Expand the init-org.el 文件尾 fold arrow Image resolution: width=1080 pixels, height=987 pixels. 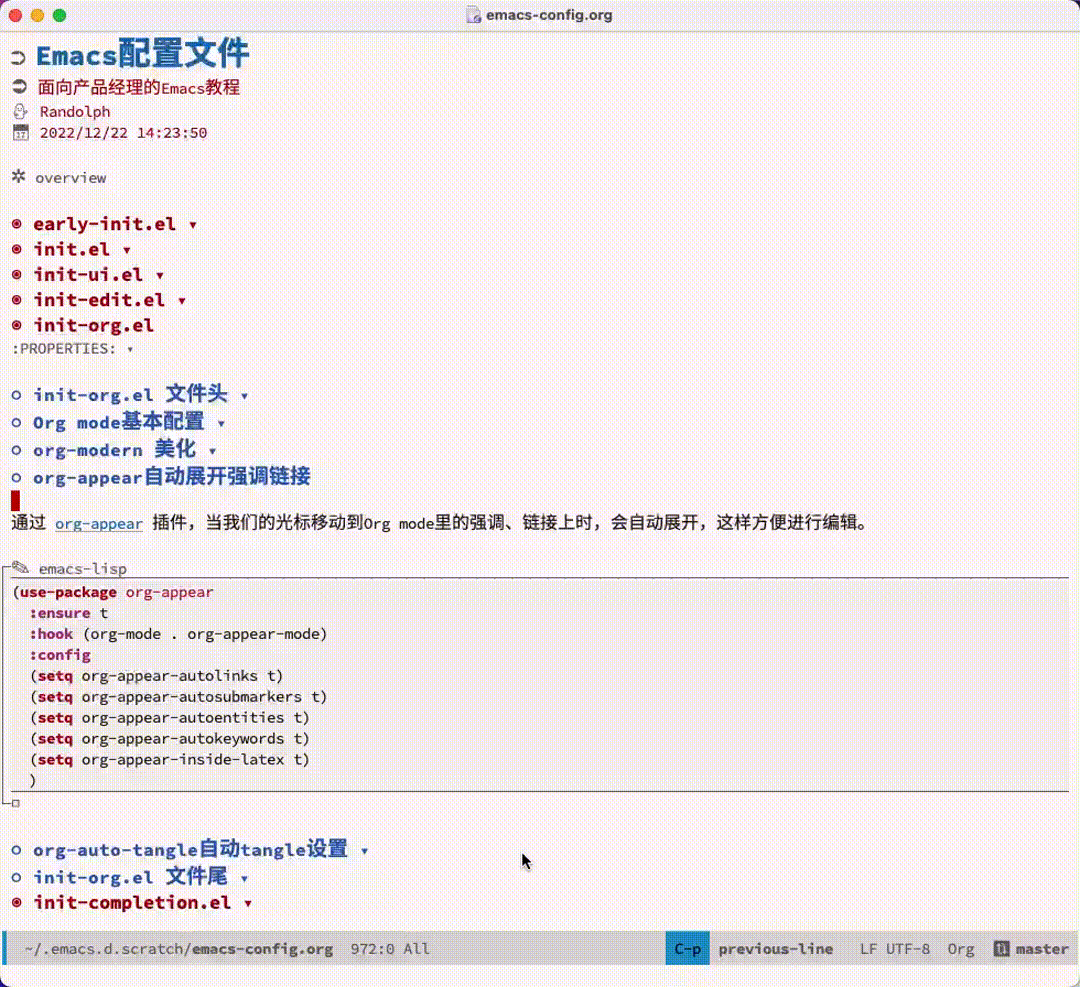(x=244, y=879)
